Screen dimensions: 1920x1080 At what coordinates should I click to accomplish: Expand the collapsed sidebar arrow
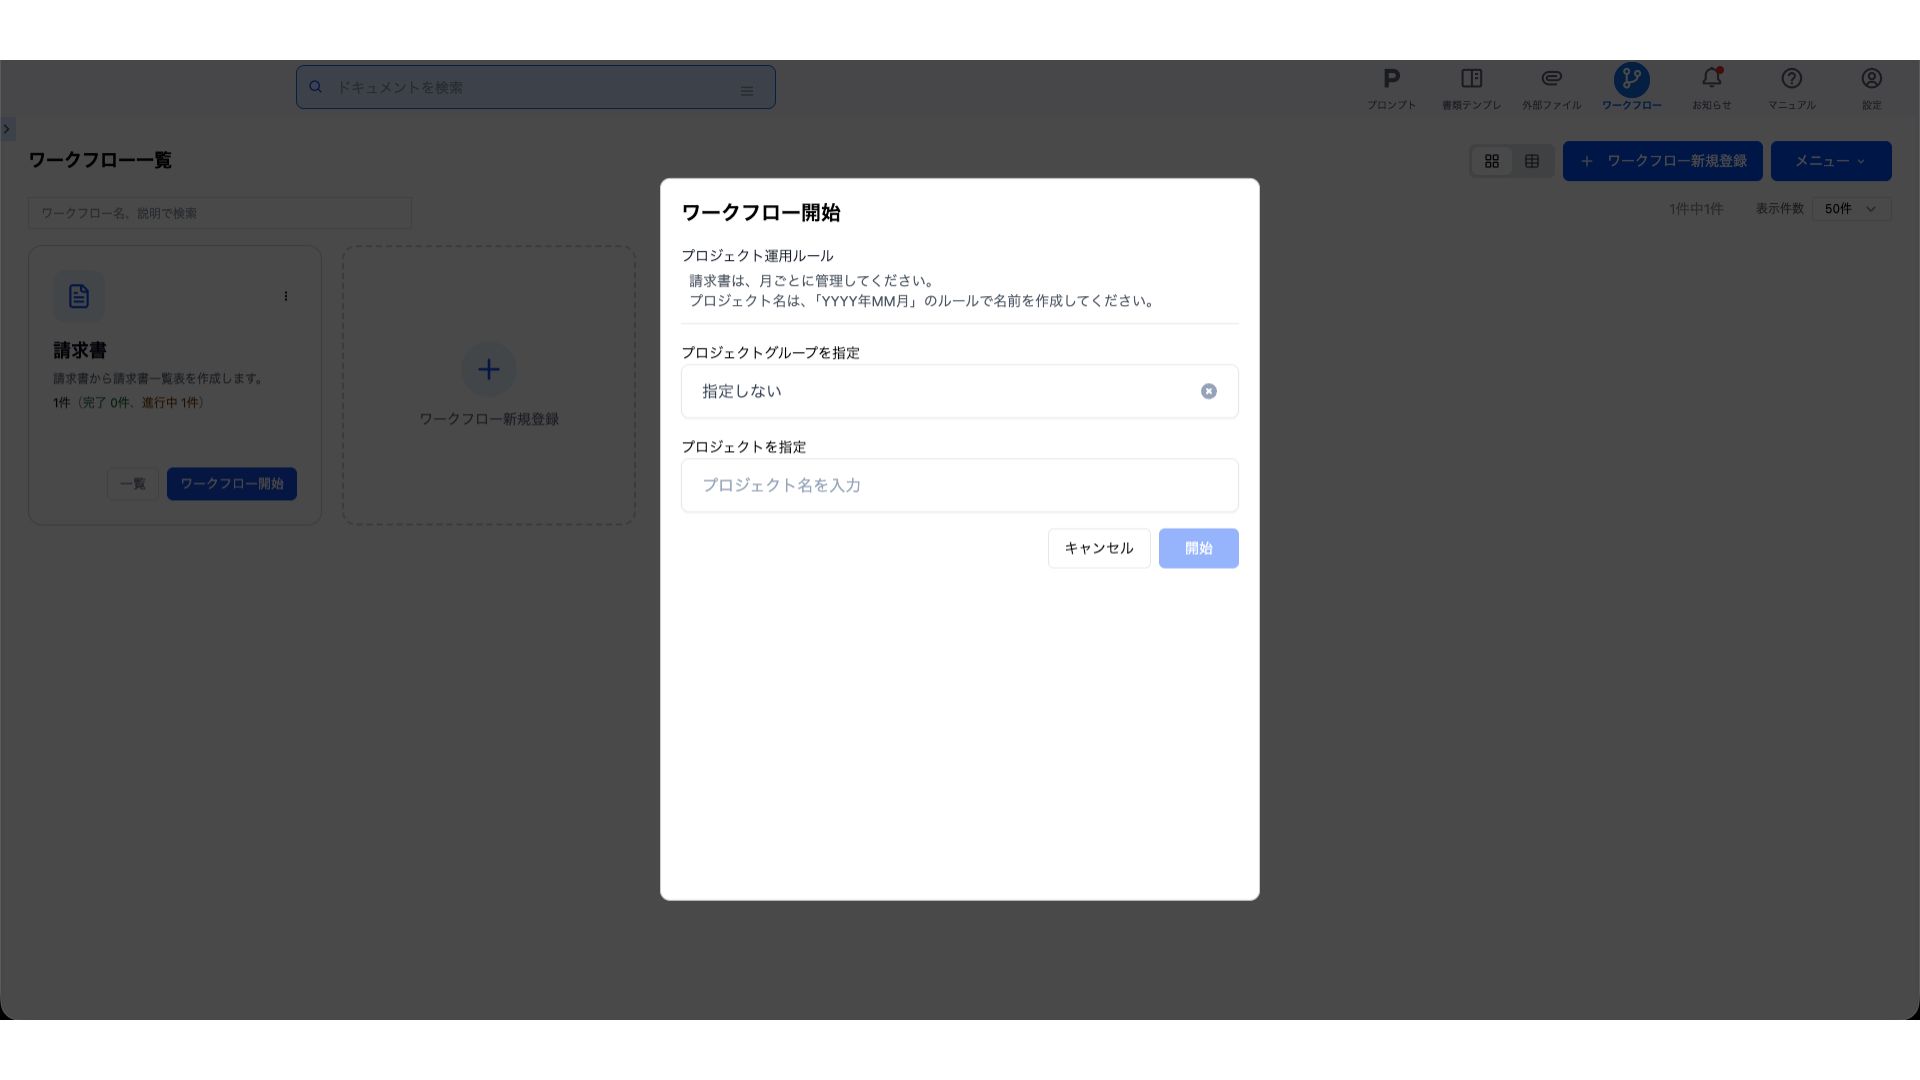click(x=7, y=129)
